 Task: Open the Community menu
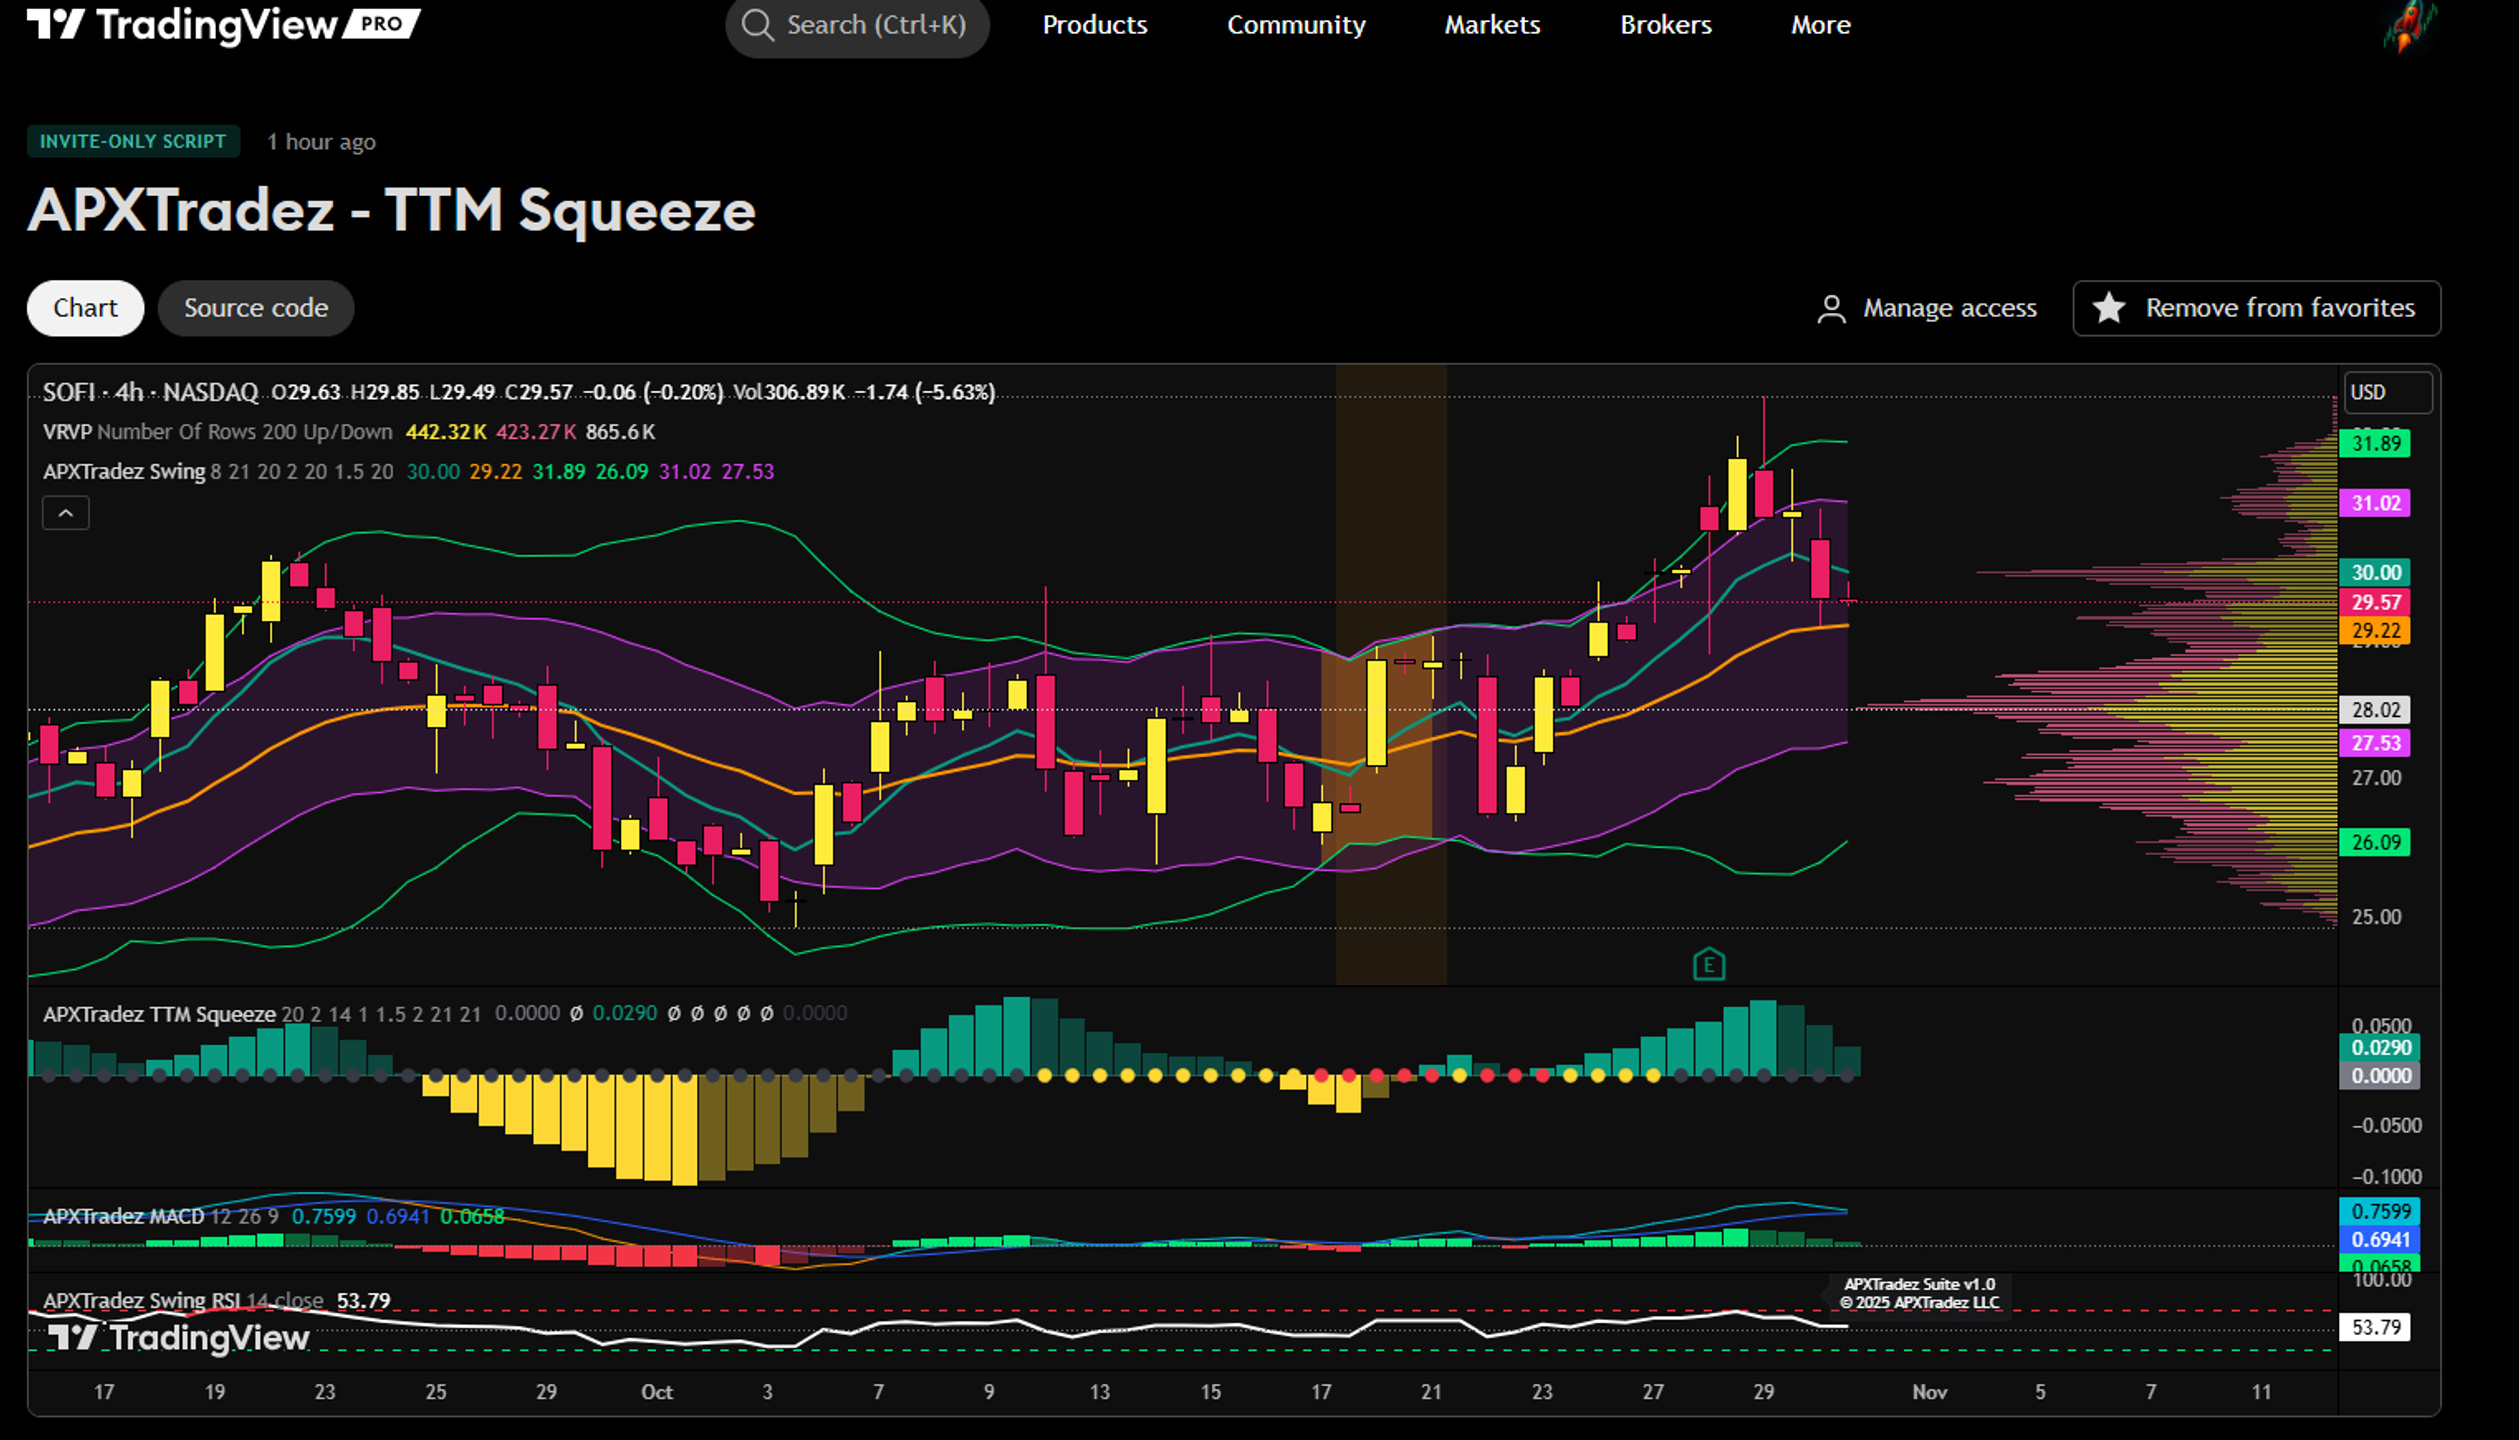1296,25
